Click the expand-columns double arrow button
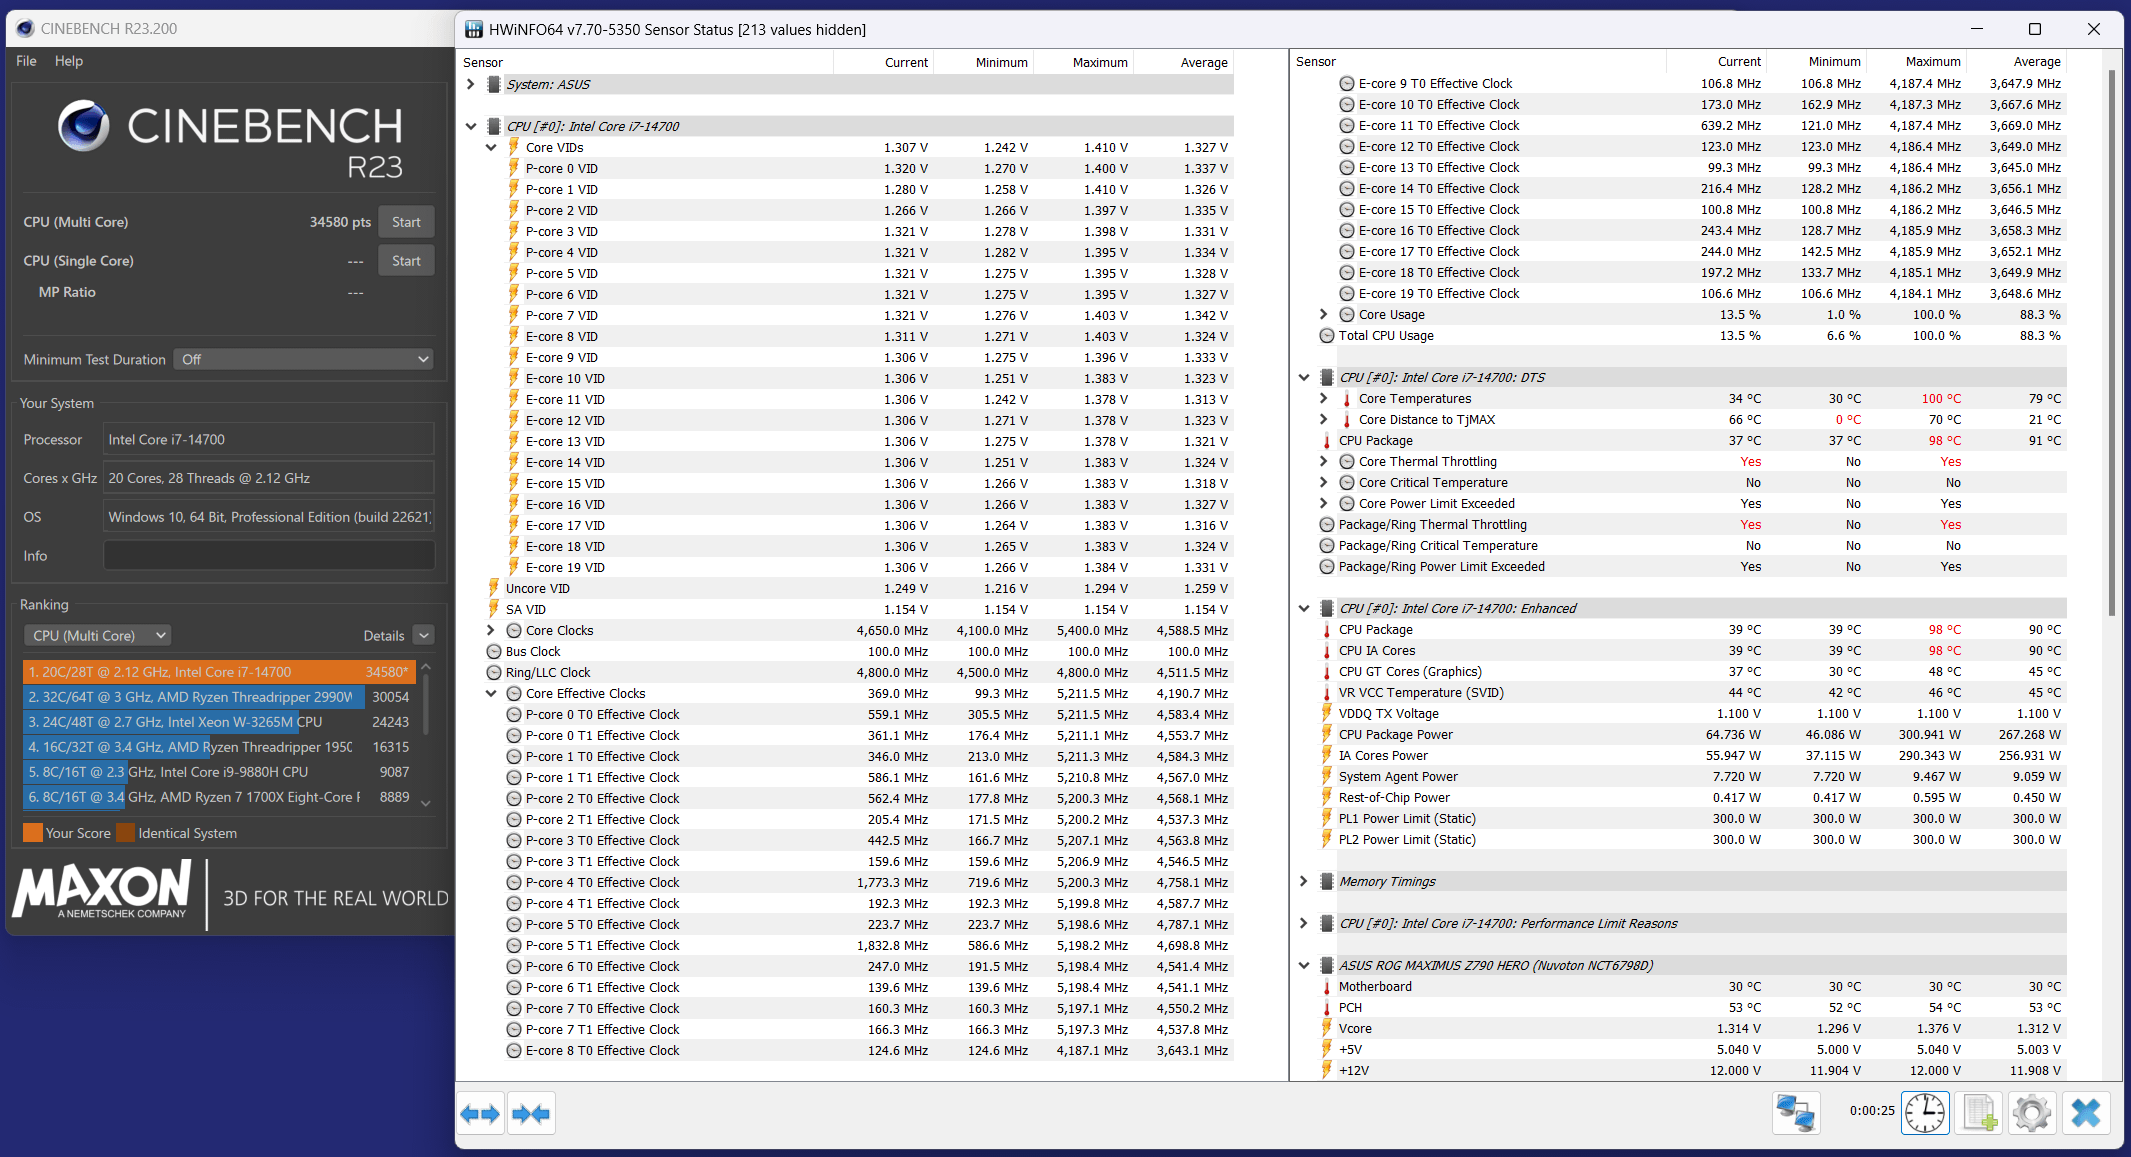The image size is (2131, 1157). [x=480, y=1114]
